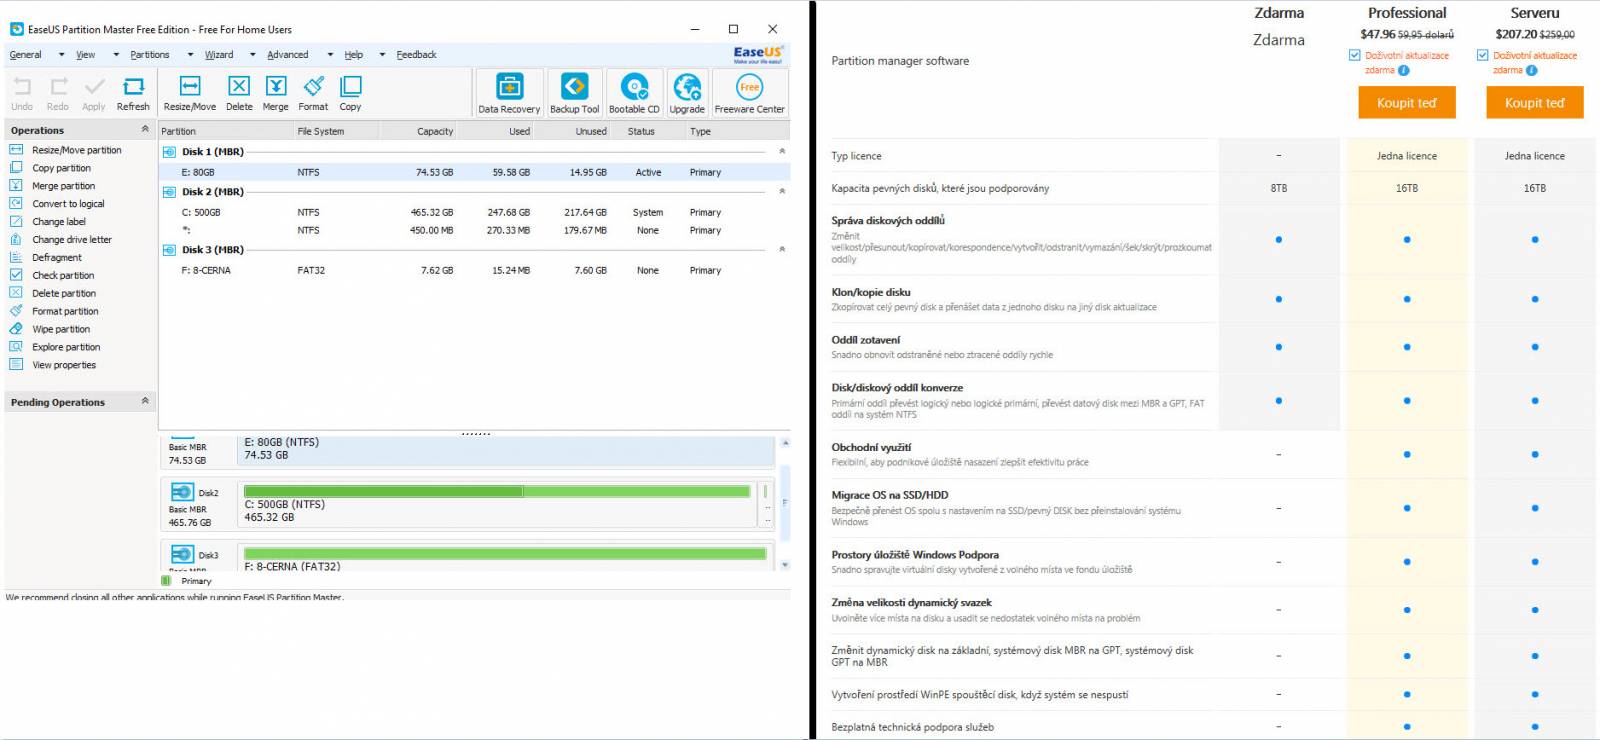Click the Copy toolbar icon

click(x=350, y=93)
